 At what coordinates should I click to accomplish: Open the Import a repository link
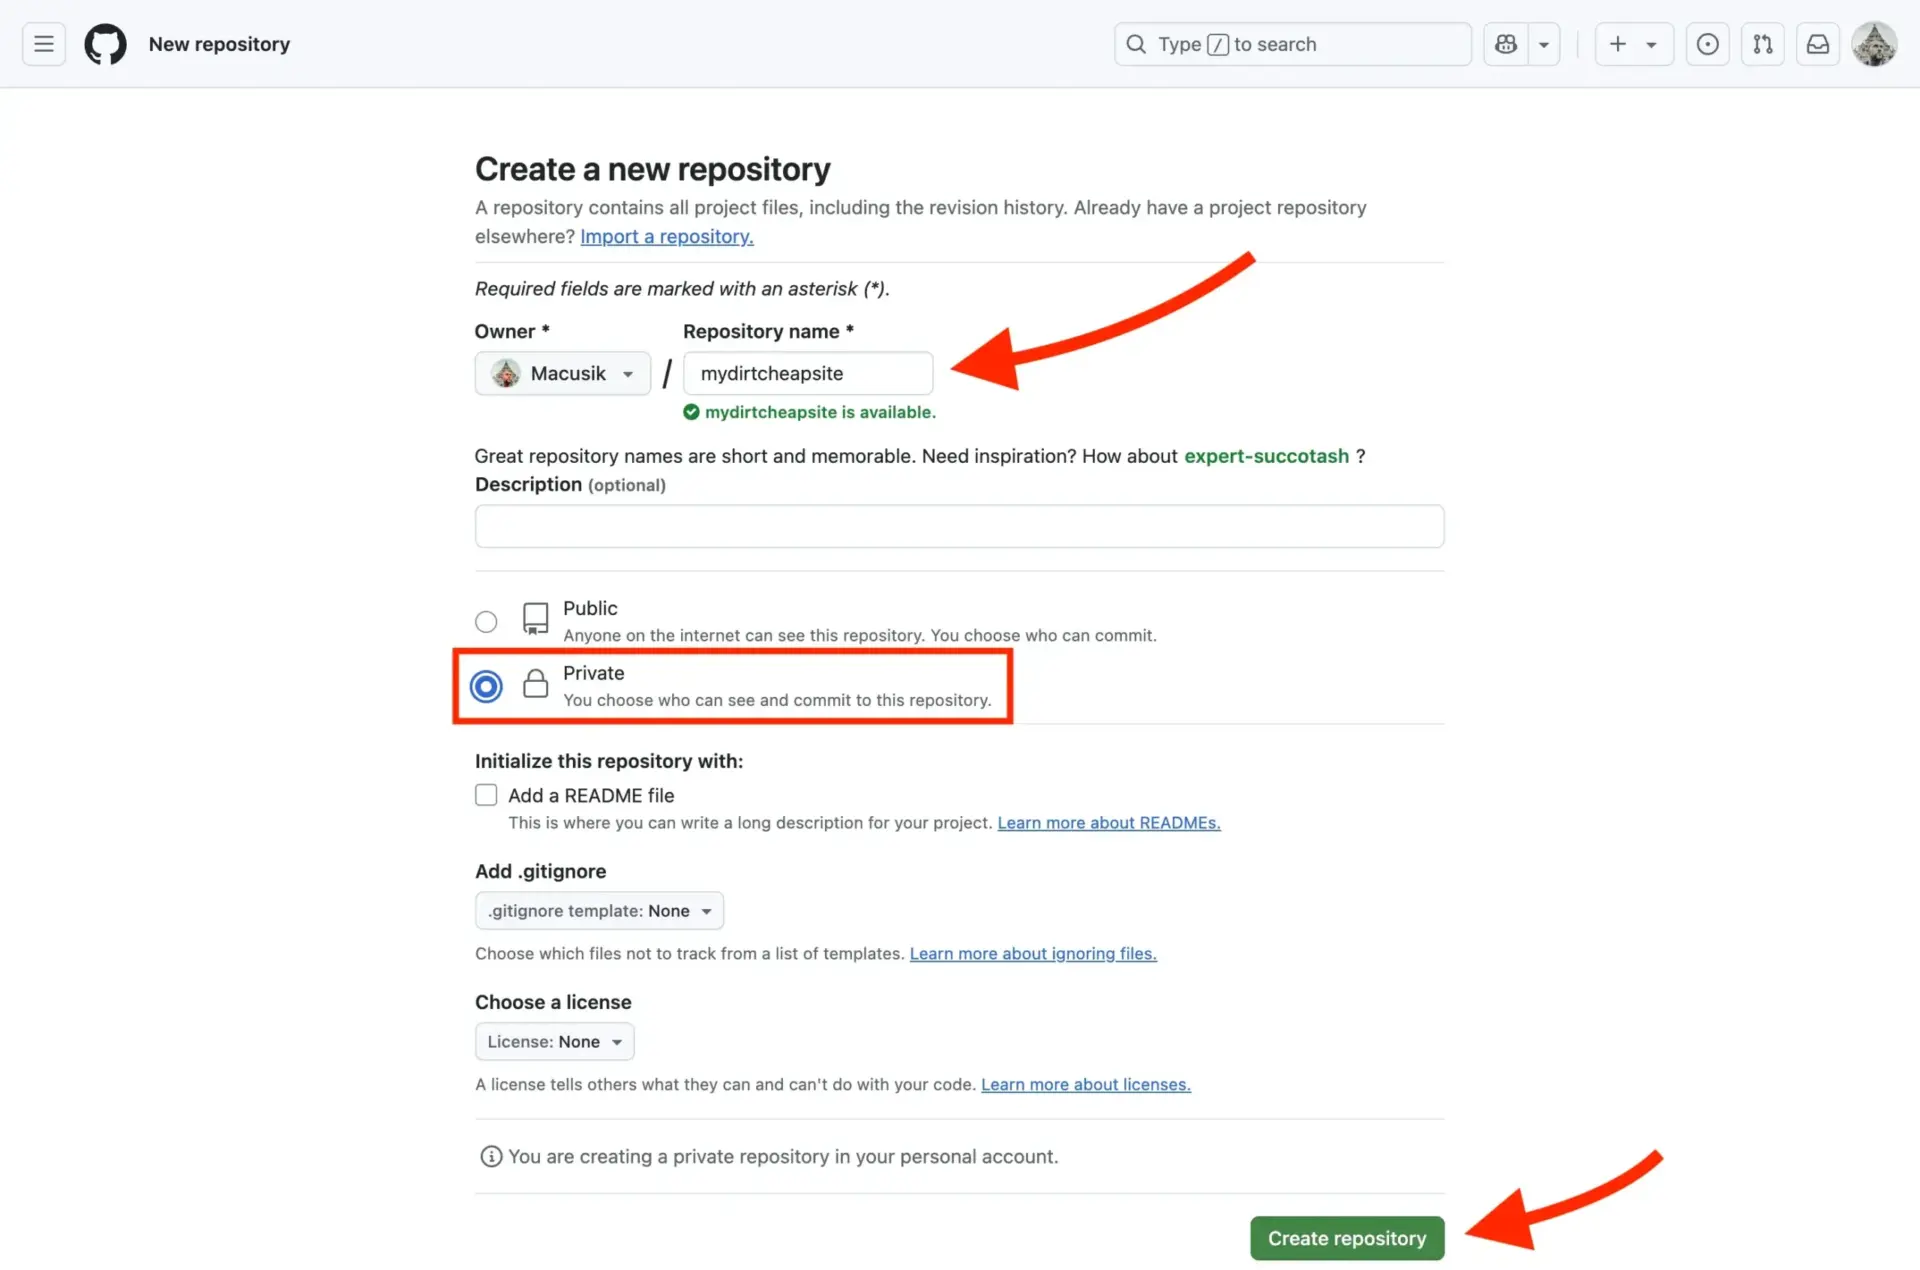pyautogui.click(x=666, y=236)
